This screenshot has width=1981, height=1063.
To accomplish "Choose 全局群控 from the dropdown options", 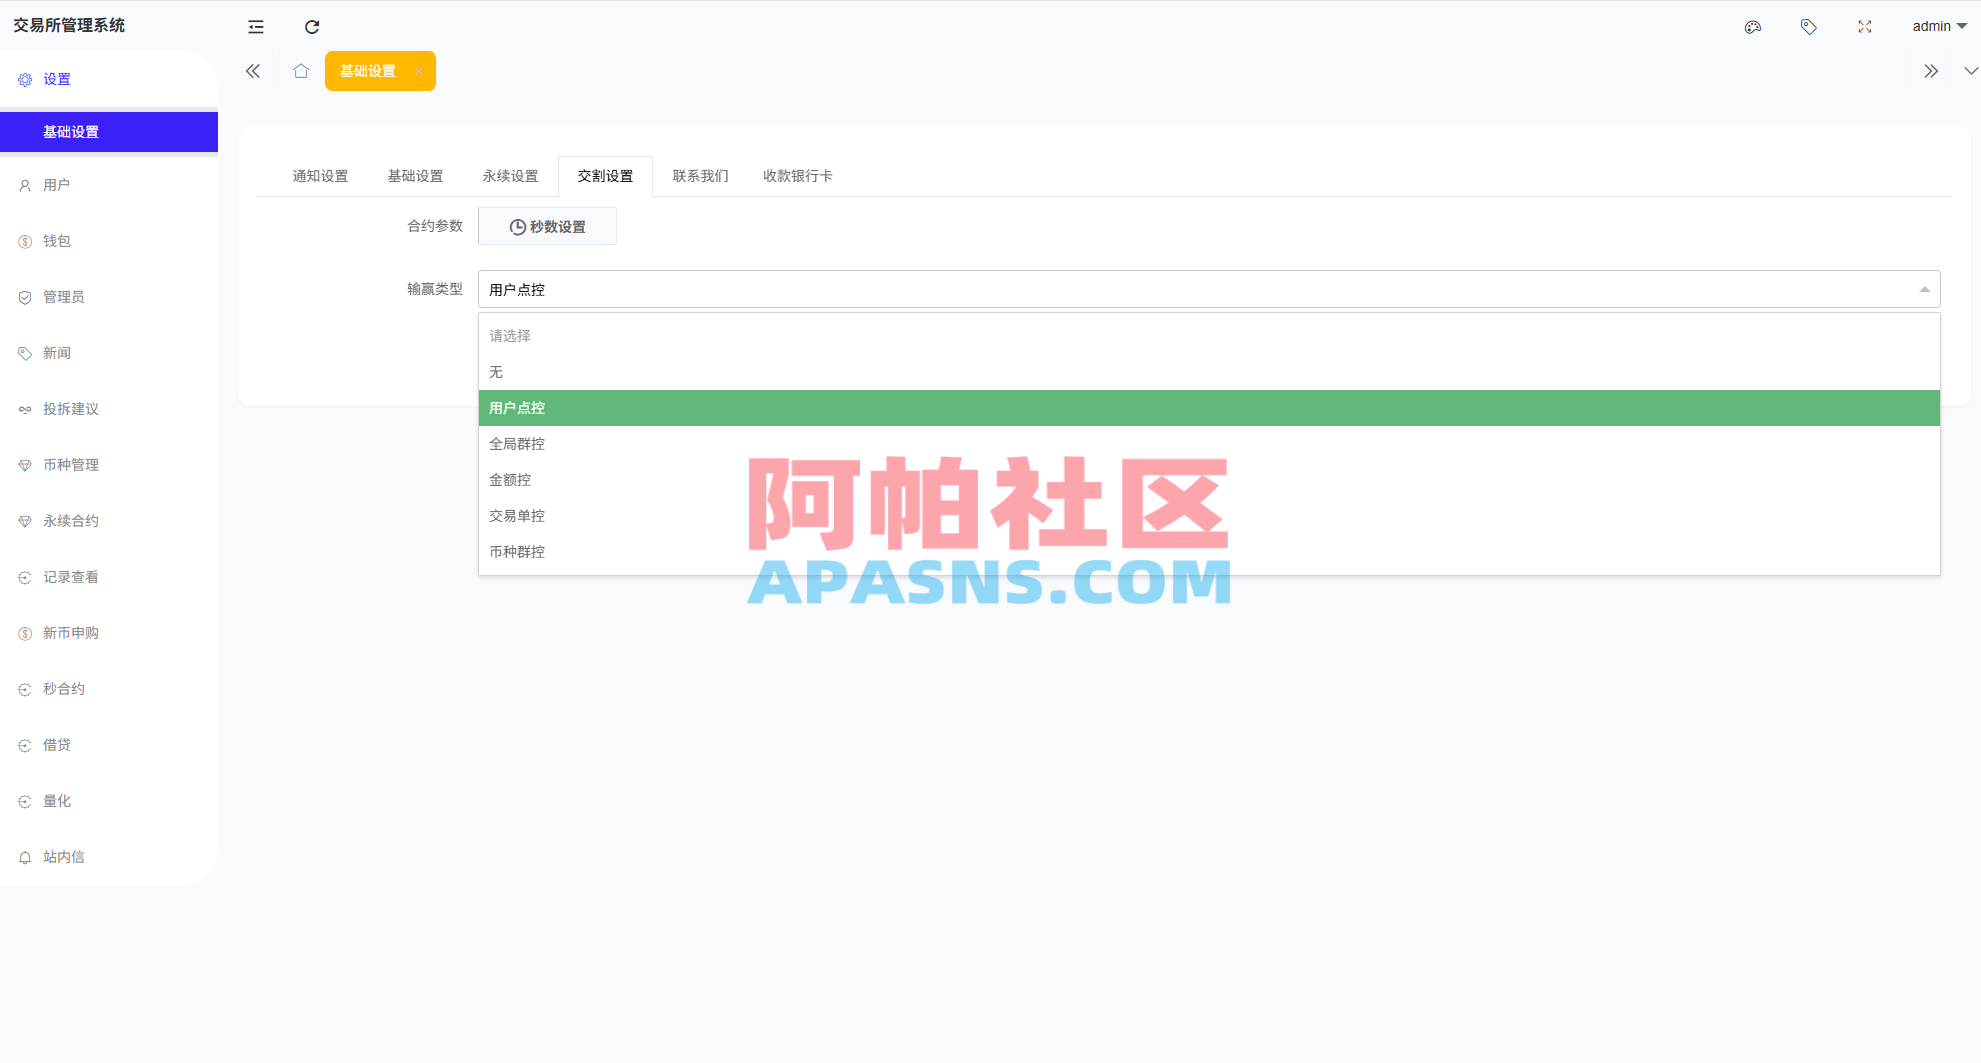I will tap(517, 443).
